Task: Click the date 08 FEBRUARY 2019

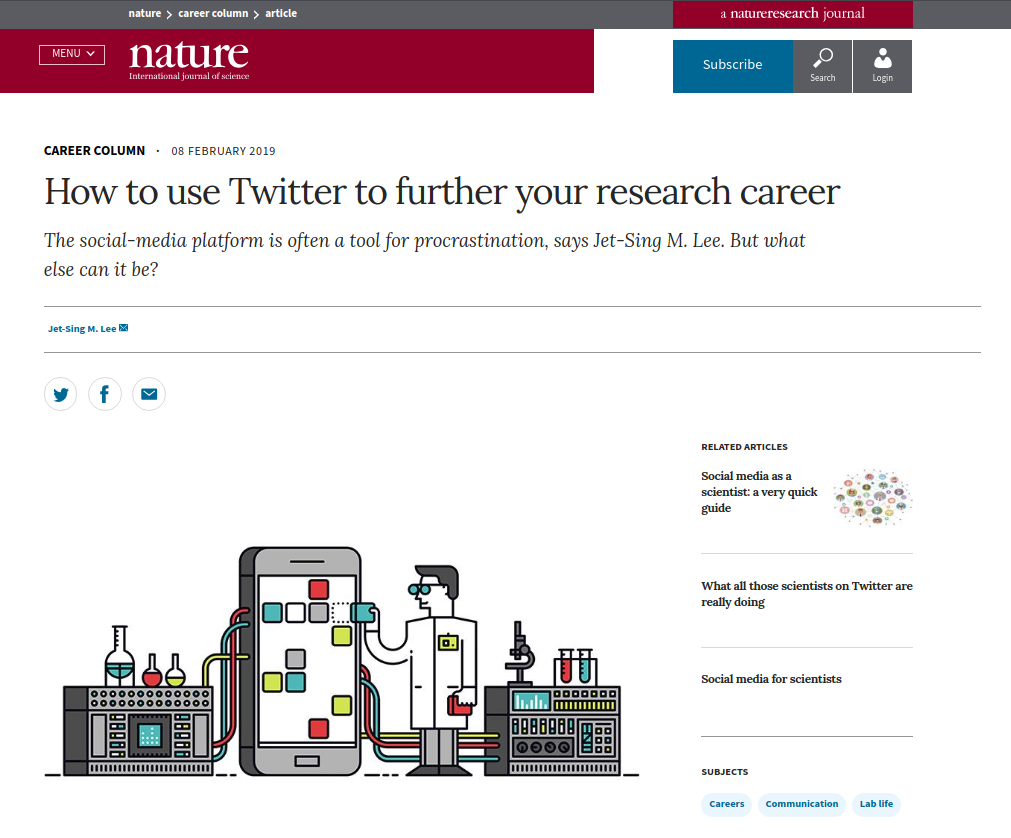Action: [x=223, y=151]
